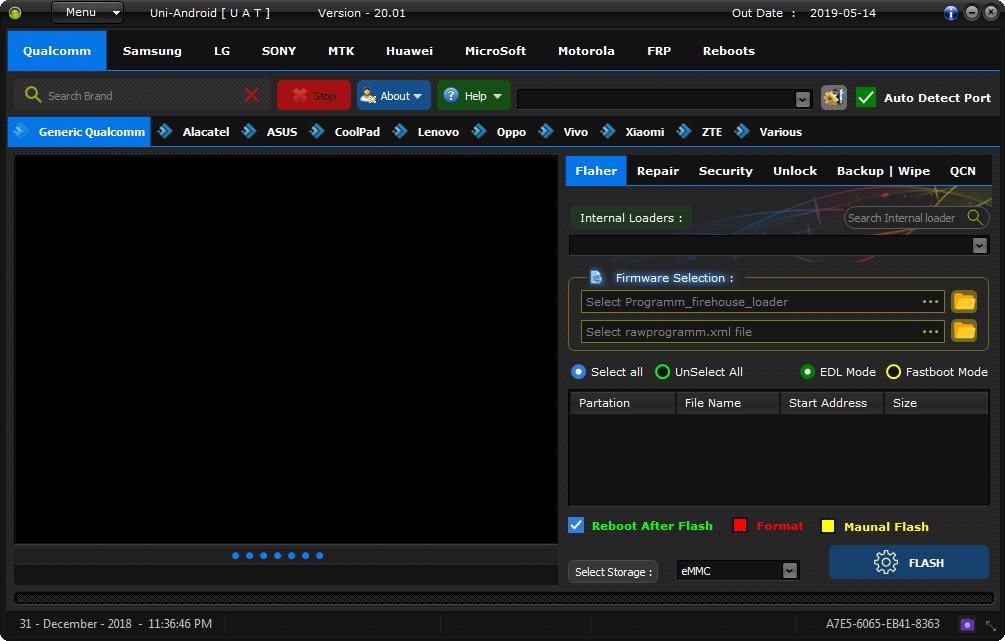Open the About dropdown
This screenshot has width=1005, height=641.
pyautogui.click(x=394, y=96)
